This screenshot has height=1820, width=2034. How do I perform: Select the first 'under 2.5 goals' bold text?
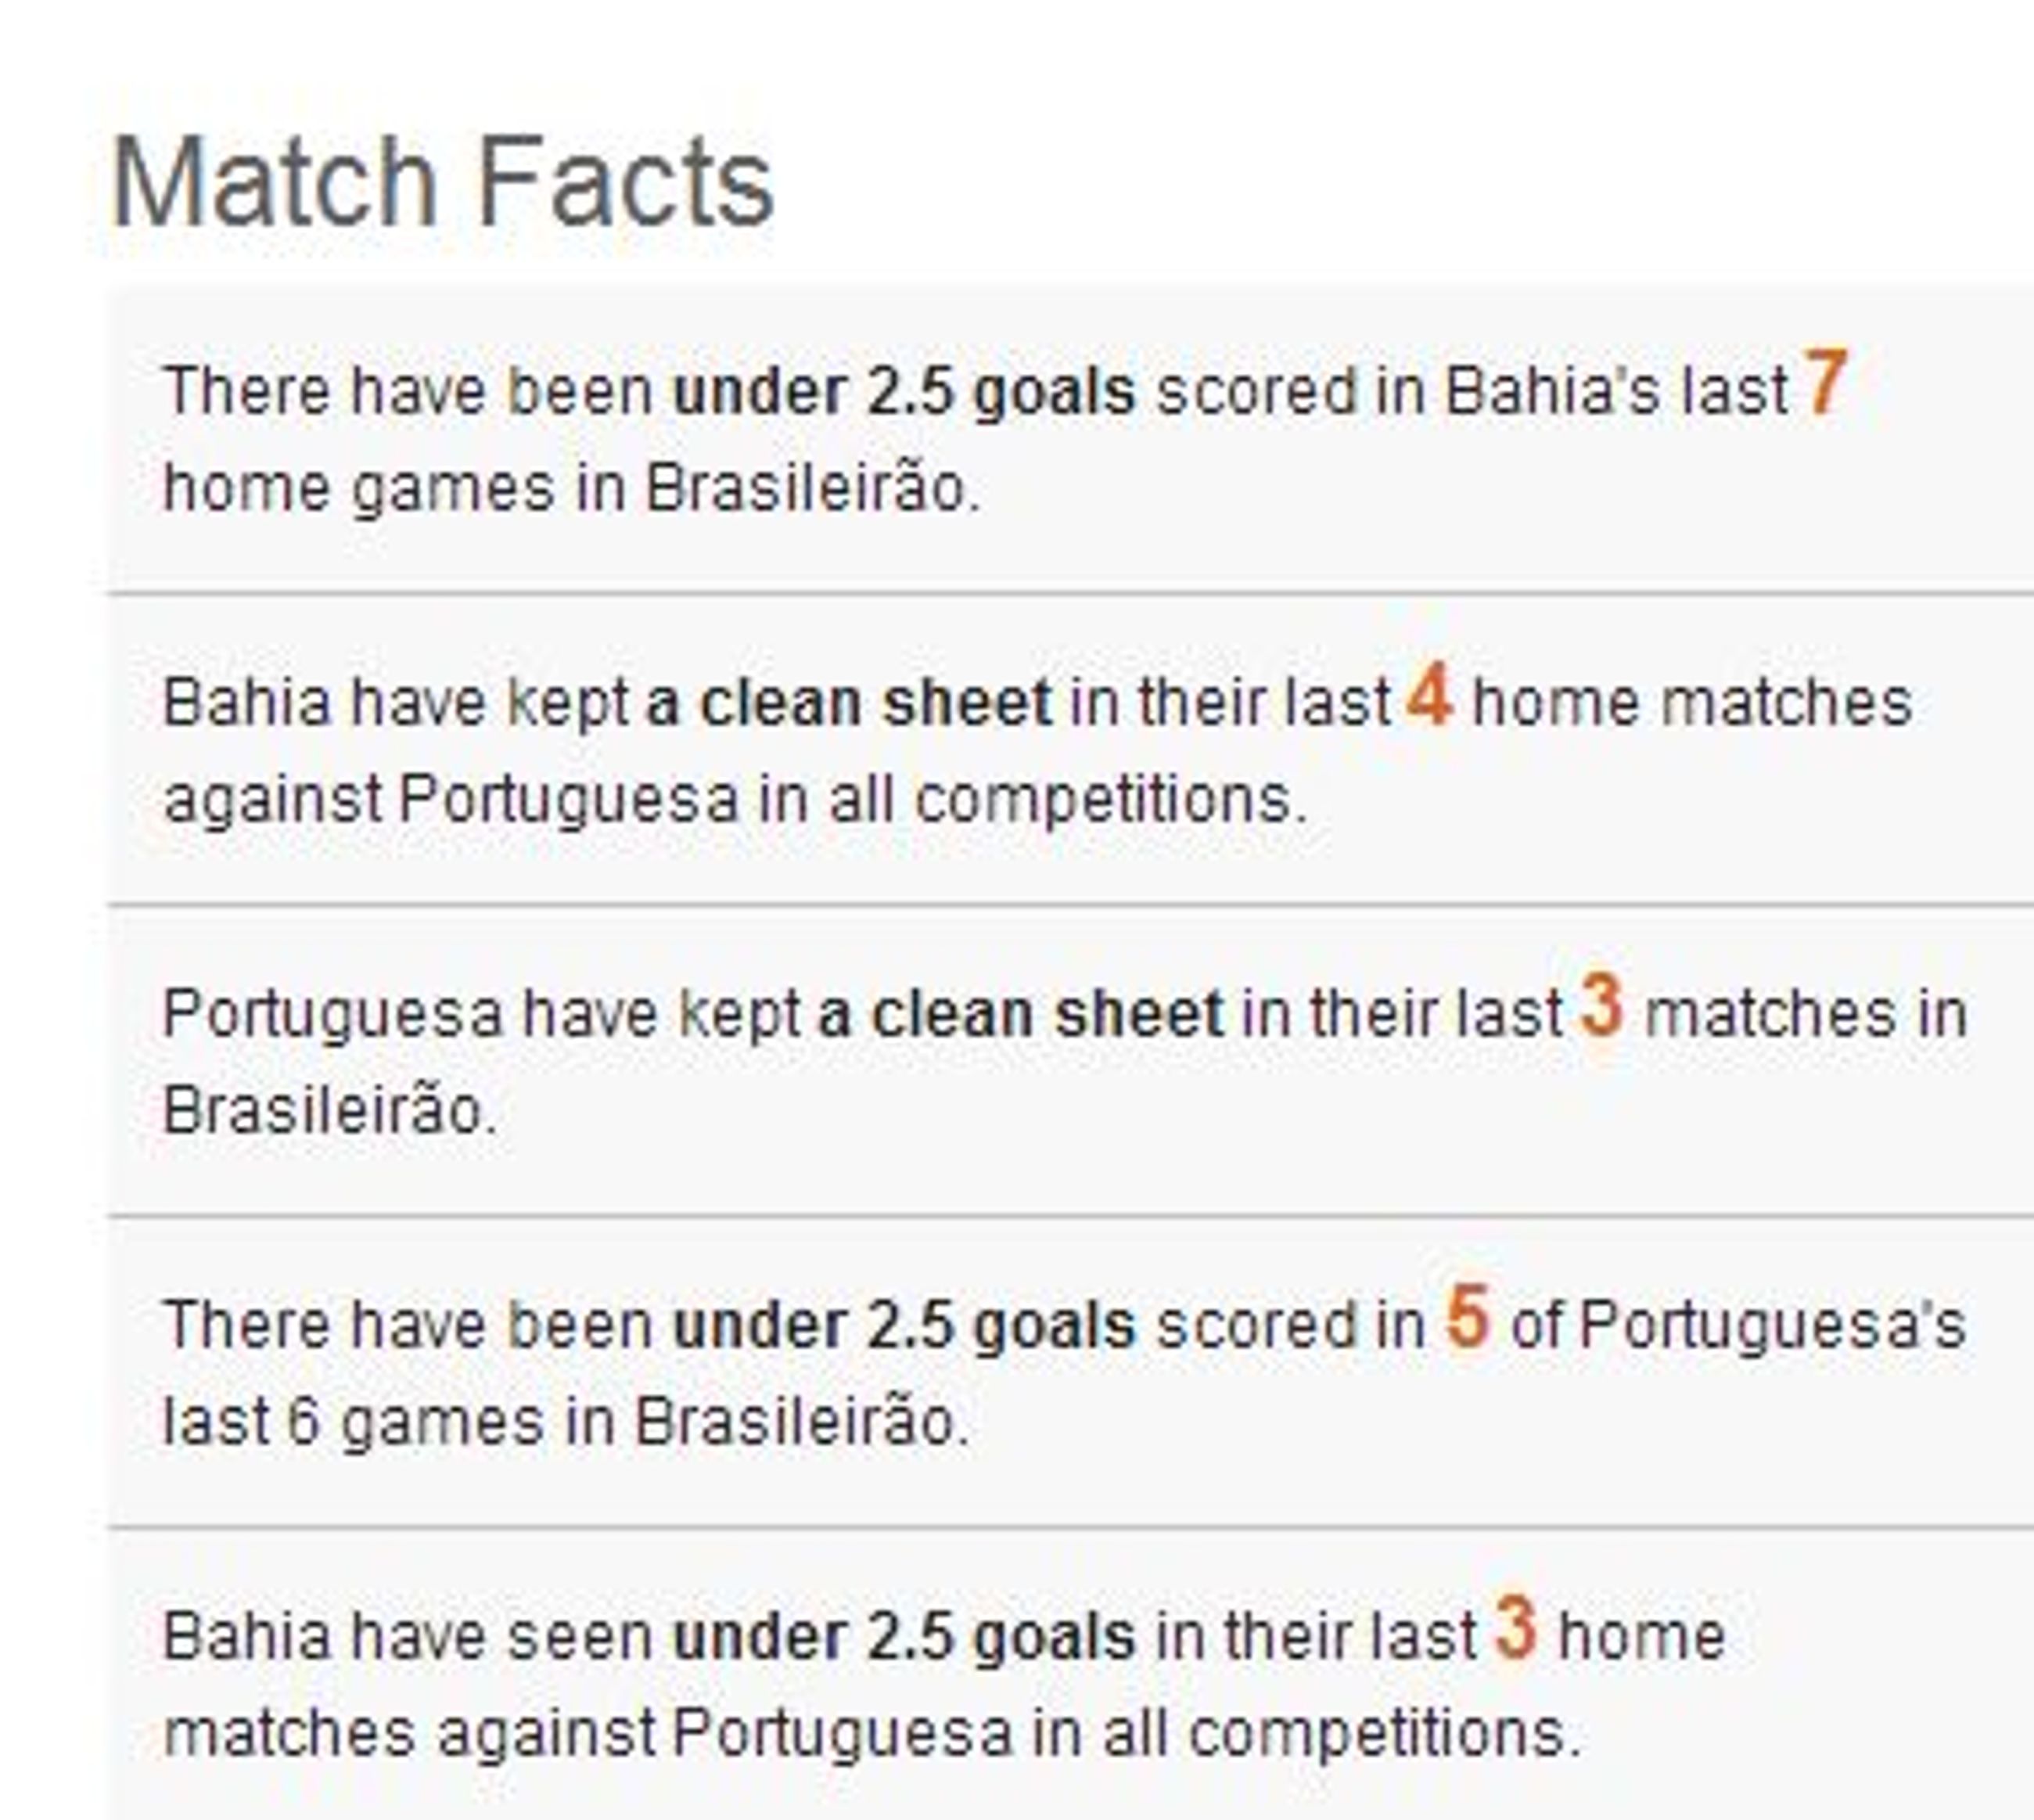click(904, 392)
